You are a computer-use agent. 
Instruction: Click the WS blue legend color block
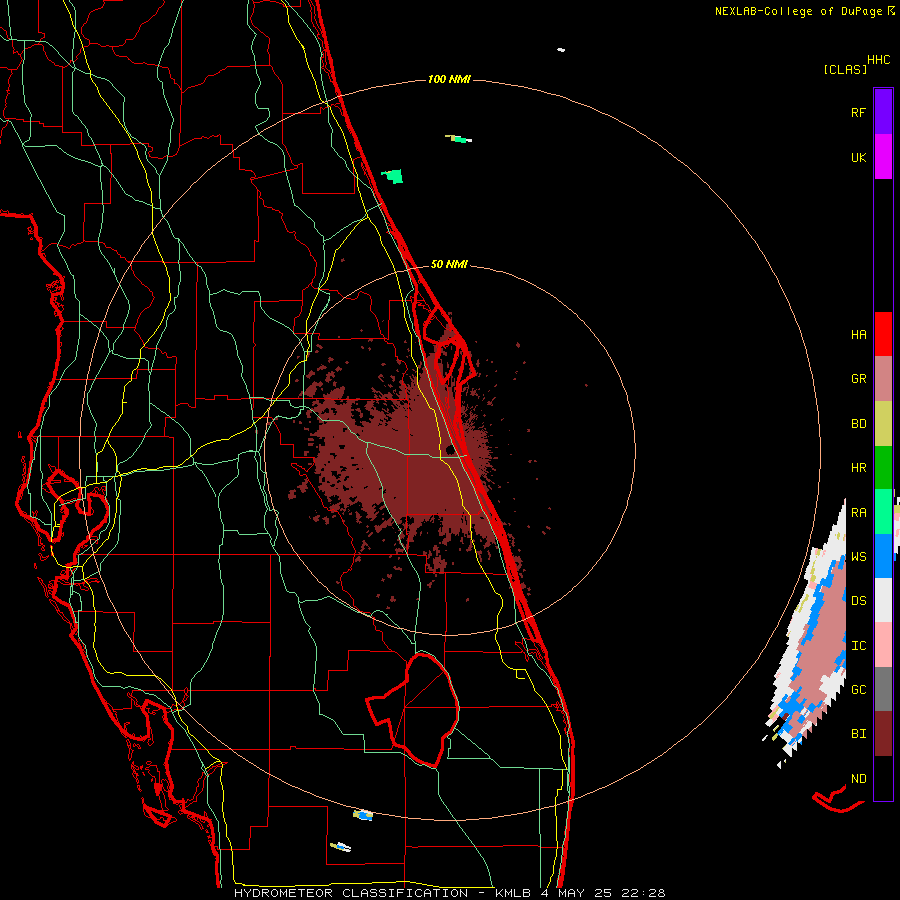pos(883,556)
